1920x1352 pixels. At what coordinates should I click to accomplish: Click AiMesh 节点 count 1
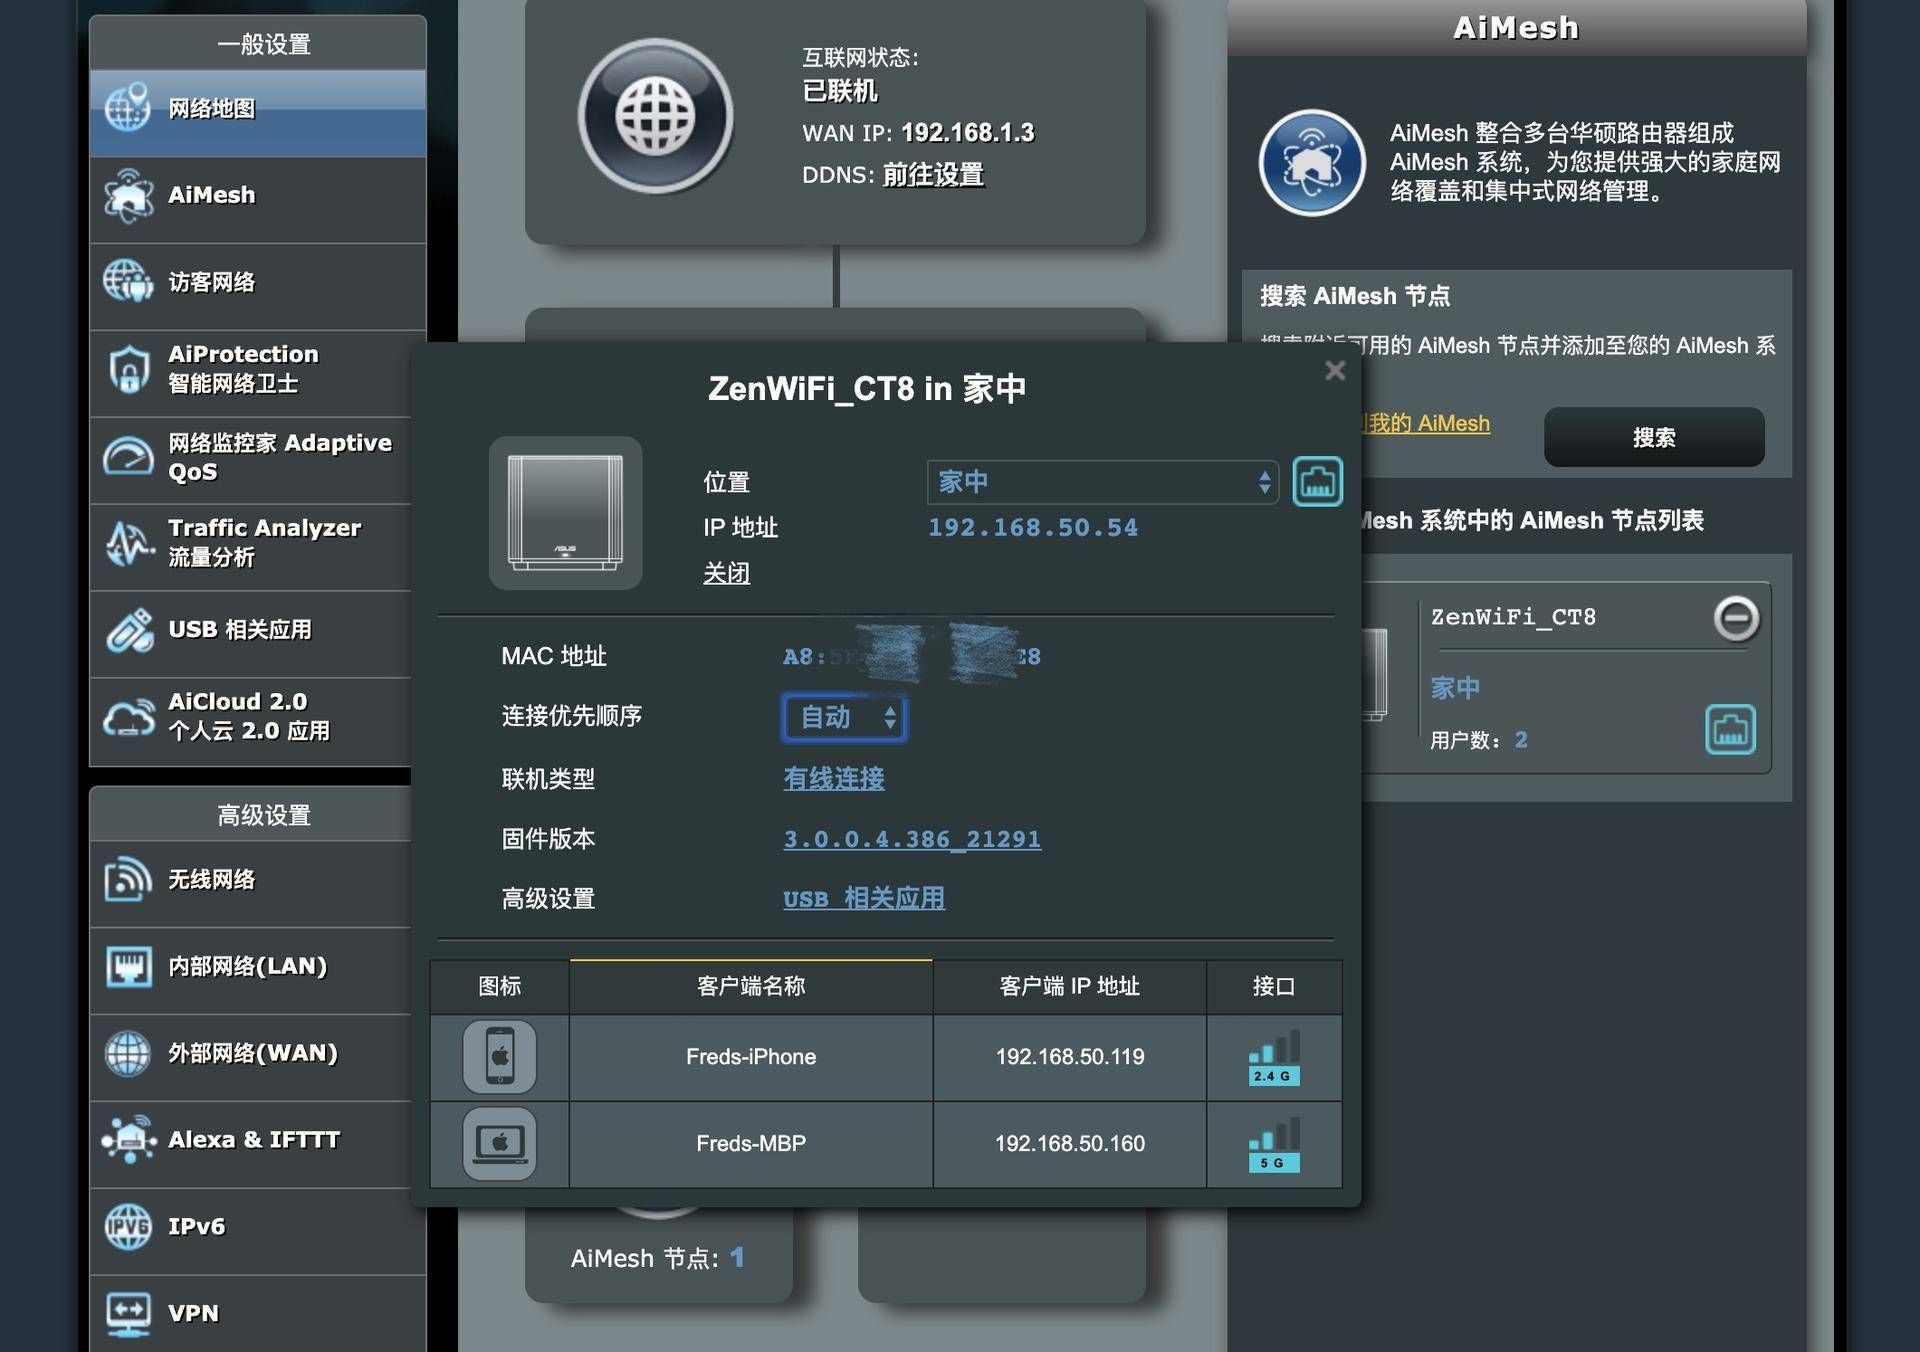[x=737, y=1258]
